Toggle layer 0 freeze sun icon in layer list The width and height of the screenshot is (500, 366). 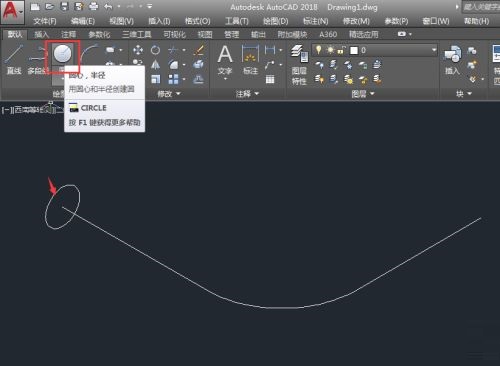click(330, 50)
